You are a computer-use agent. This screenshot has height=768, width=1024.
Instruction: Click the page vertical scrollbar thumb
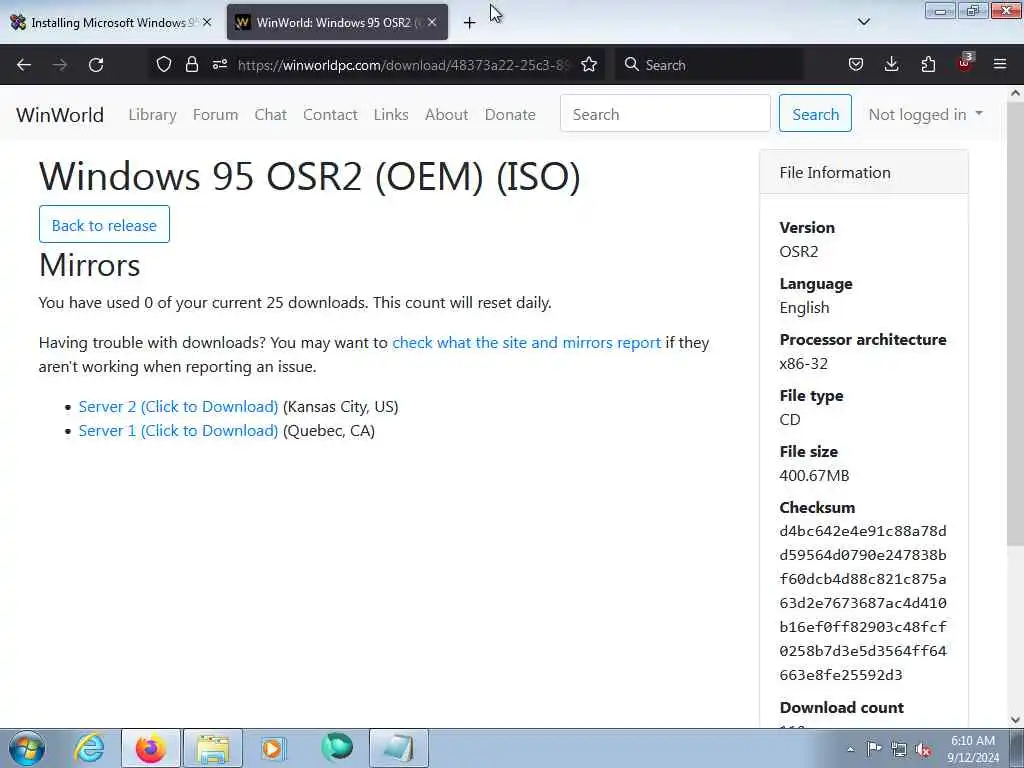tap(1015, 323)
